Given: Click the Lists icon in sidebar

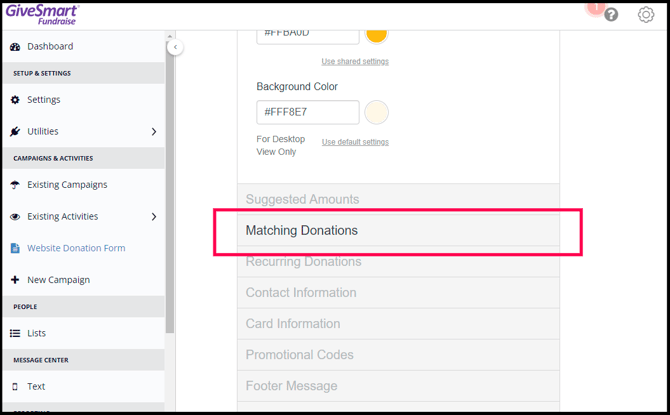Looking at the screenshot, I should tap(15, 333).
